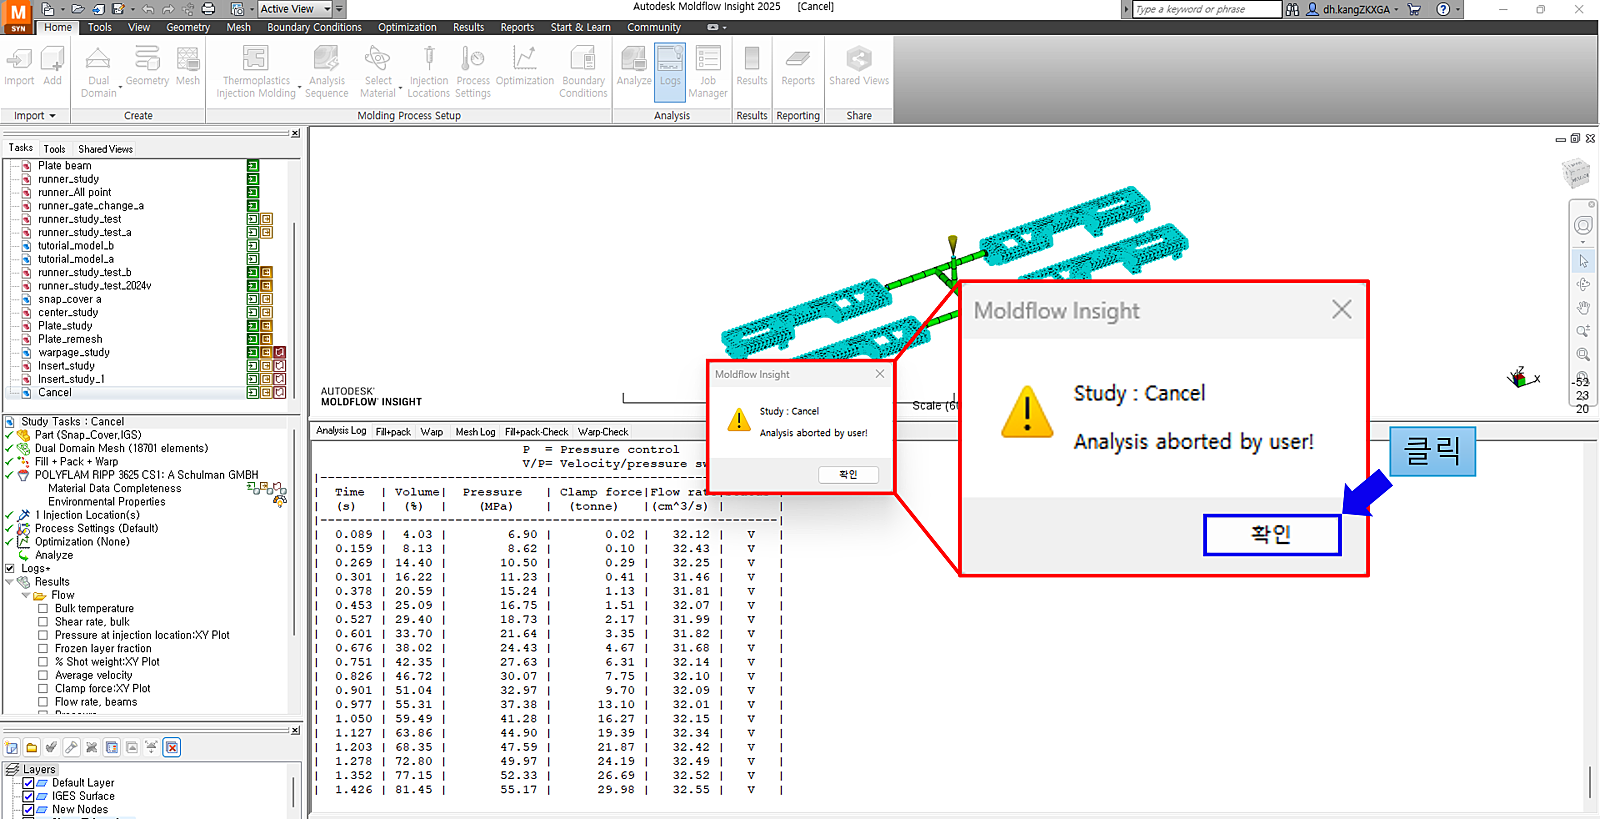Enable Pressure at injection location:XY Plot checkbox

[43, 635]
